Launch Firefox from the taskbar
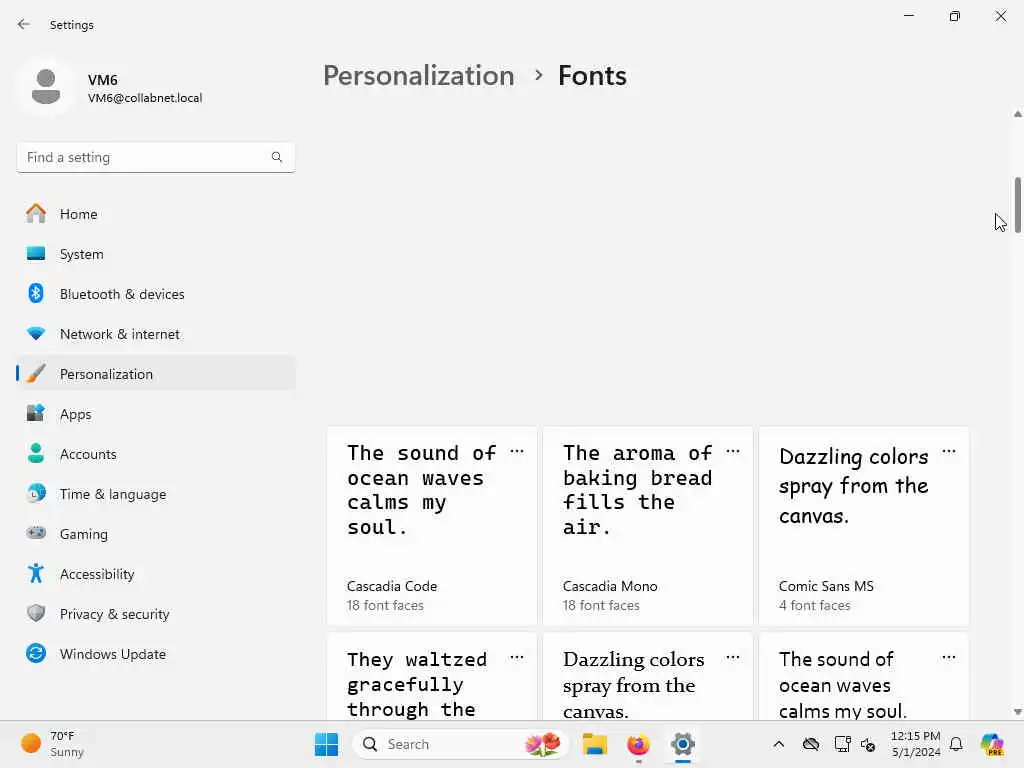The height and width of the screenshot is (768, 1024). tap(638, 744)
